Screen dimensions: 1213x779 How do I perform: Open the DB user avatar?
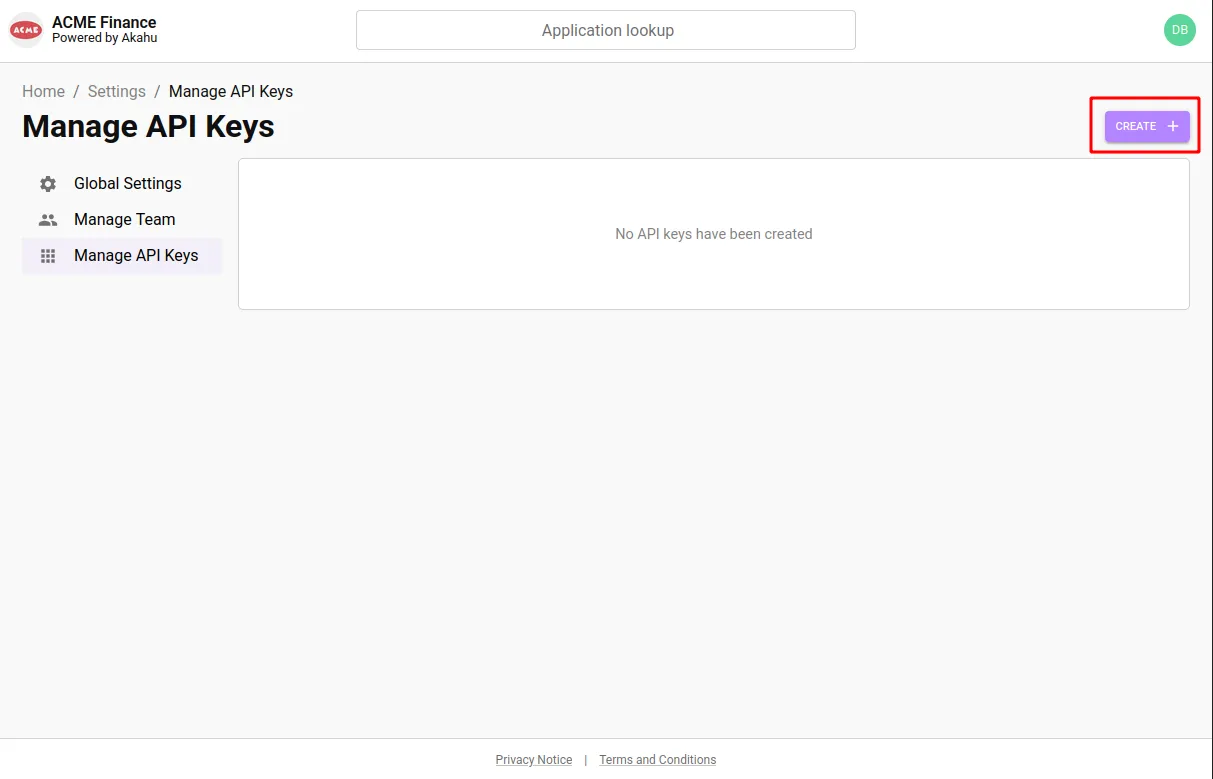pos(1179,30)
